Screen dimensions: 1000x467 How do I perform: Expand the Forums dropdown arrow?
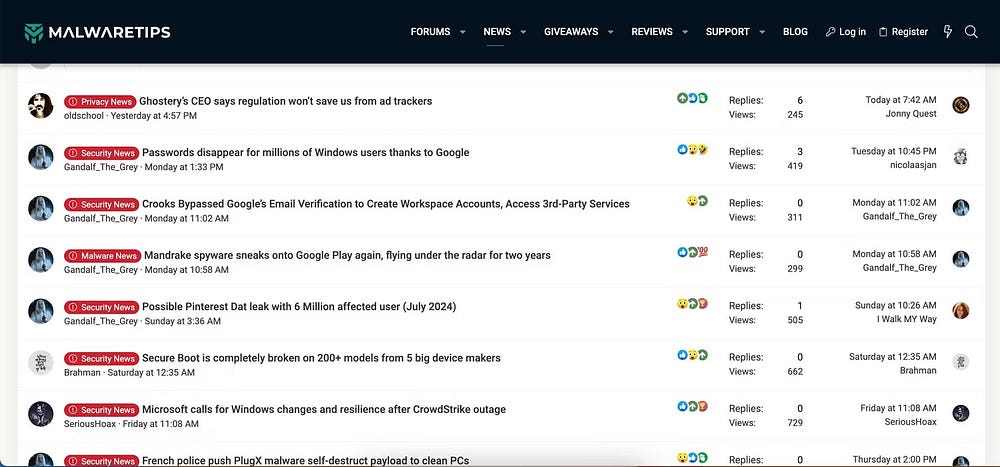[x=463, y=32]
